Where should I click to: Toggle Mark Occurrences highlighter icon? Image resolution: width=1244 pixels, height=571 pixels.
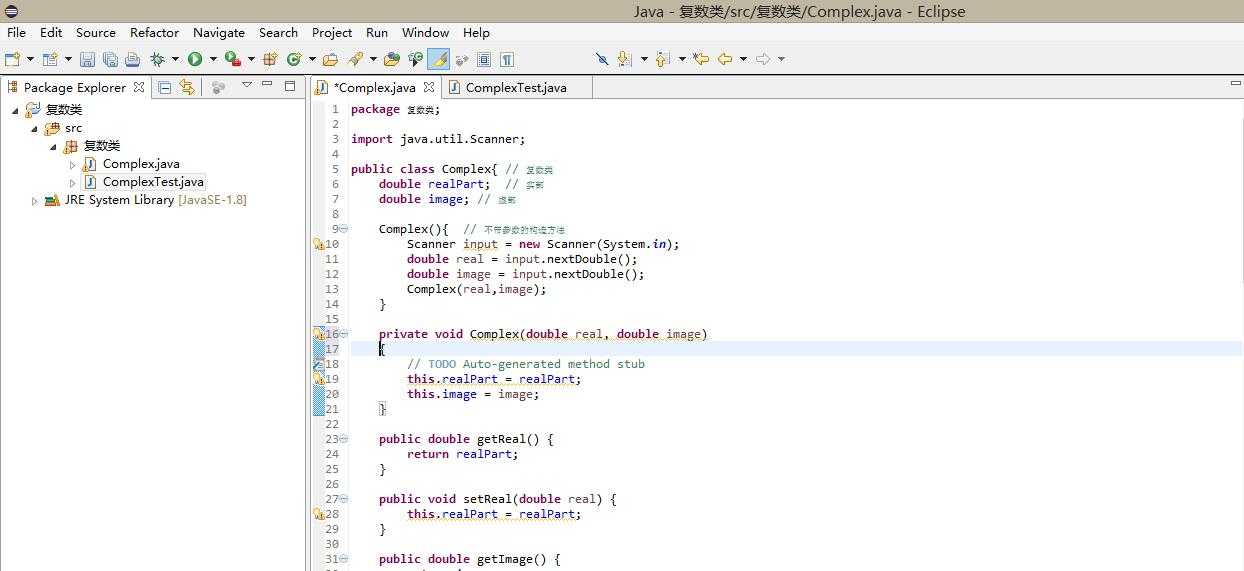tap(438, 59)
